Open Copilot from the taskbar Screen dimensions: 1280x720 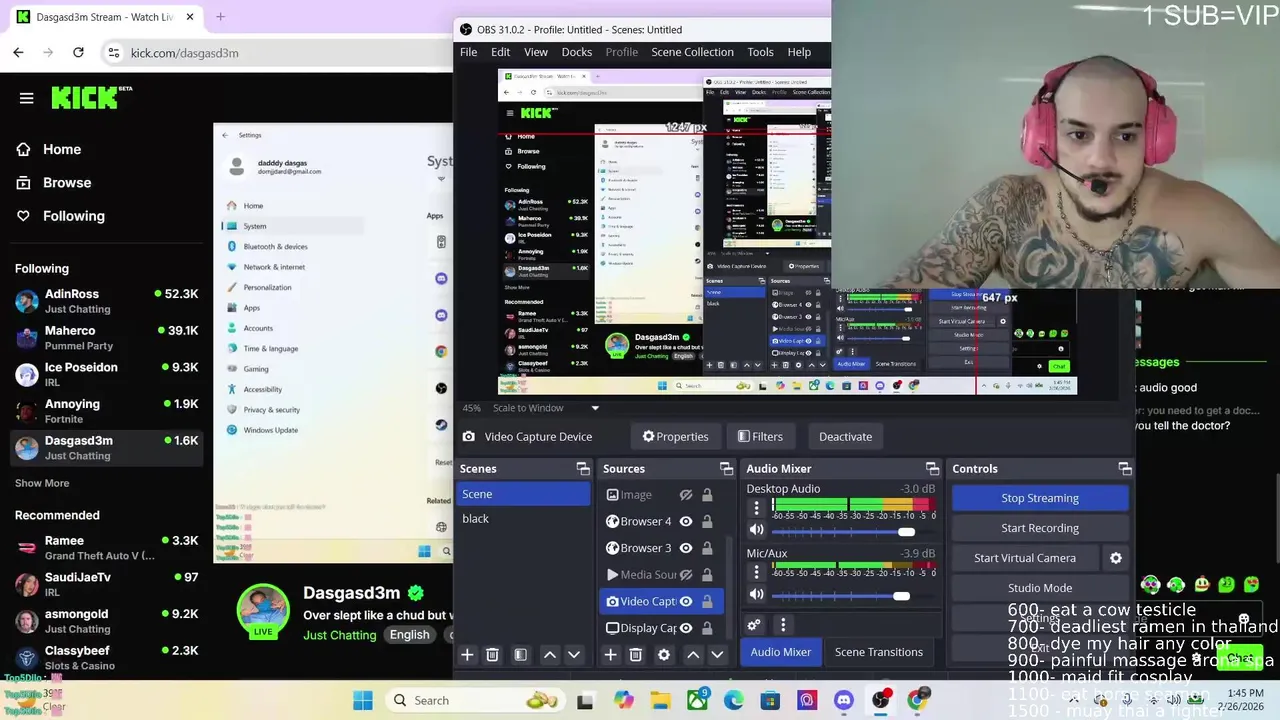pyautogui.click(x=624, y=700)
